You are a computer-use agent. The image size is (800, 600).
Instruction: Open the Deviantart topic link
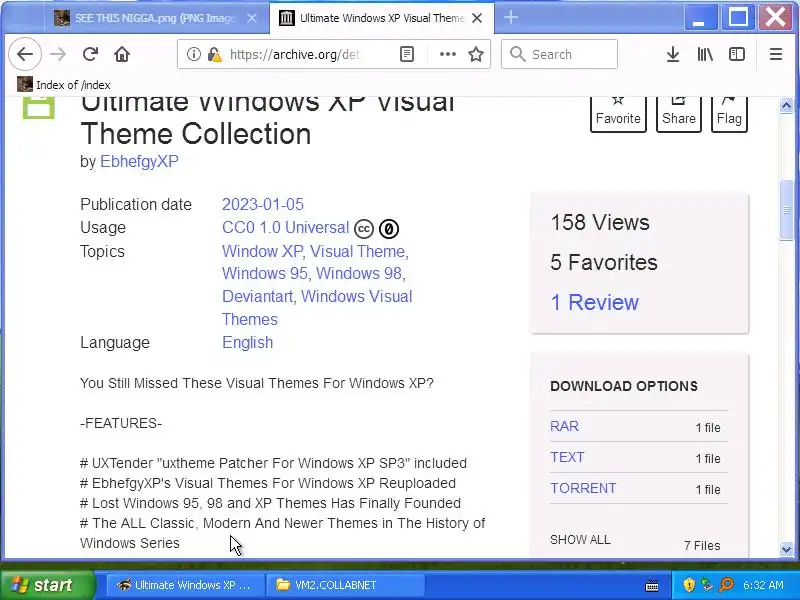tap(257, 296)
